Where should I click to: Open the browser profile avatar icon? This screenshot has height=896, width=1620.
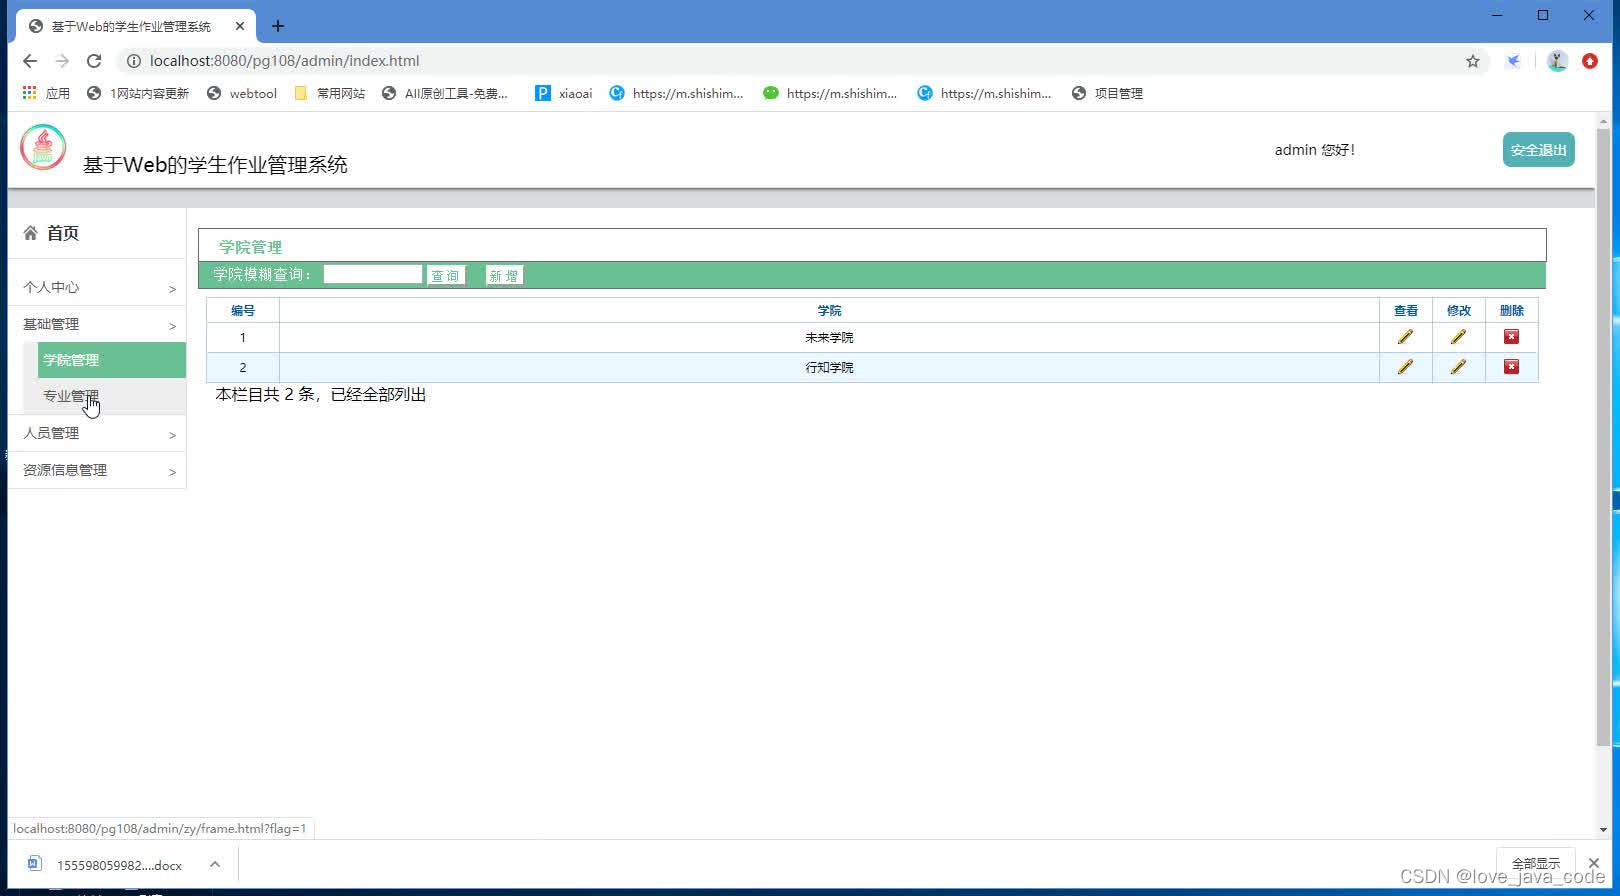[x=1557, y=61]
